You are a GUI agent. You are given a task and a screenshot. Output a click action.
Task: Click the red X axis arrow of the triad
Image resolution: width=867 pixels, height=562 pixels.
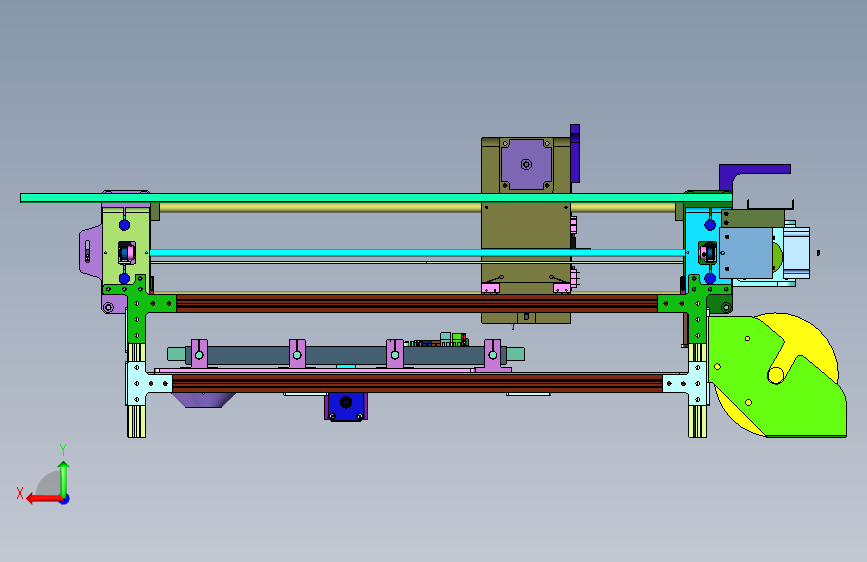tap(44, 499)
